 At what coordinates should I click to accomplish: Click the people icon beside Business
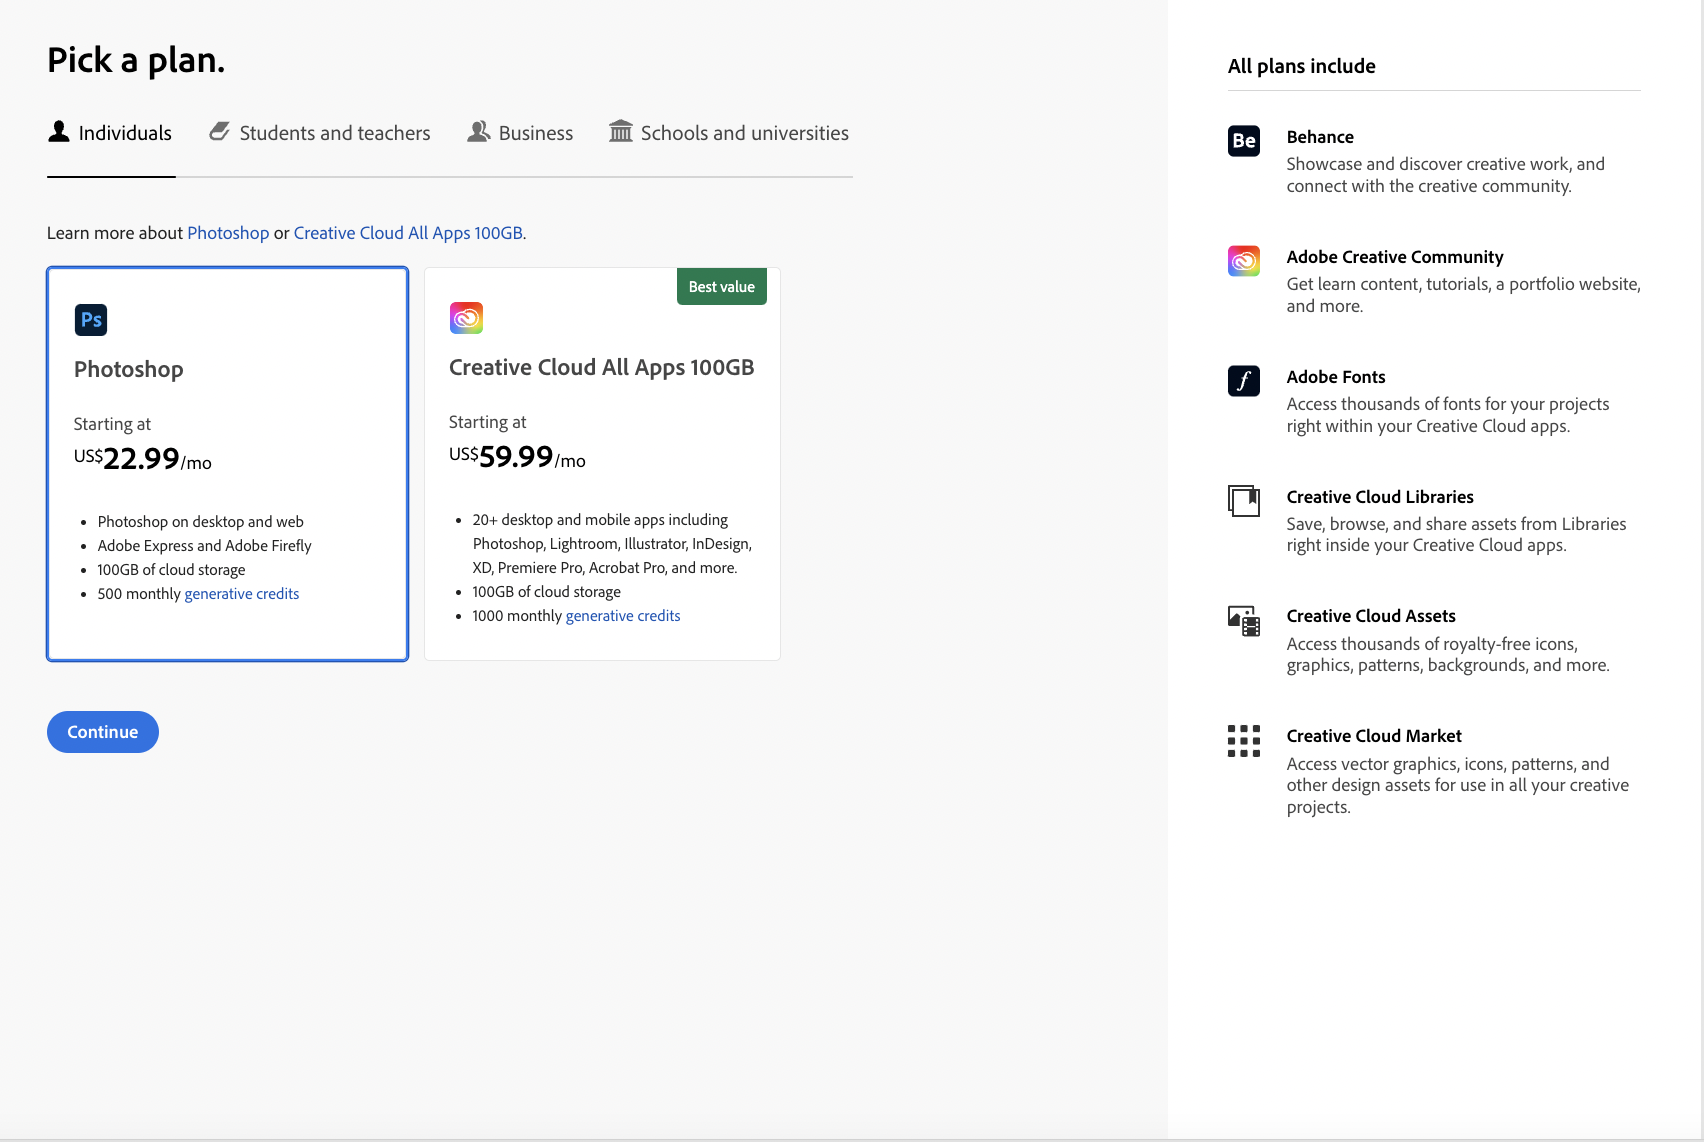(x=479, y=131)
